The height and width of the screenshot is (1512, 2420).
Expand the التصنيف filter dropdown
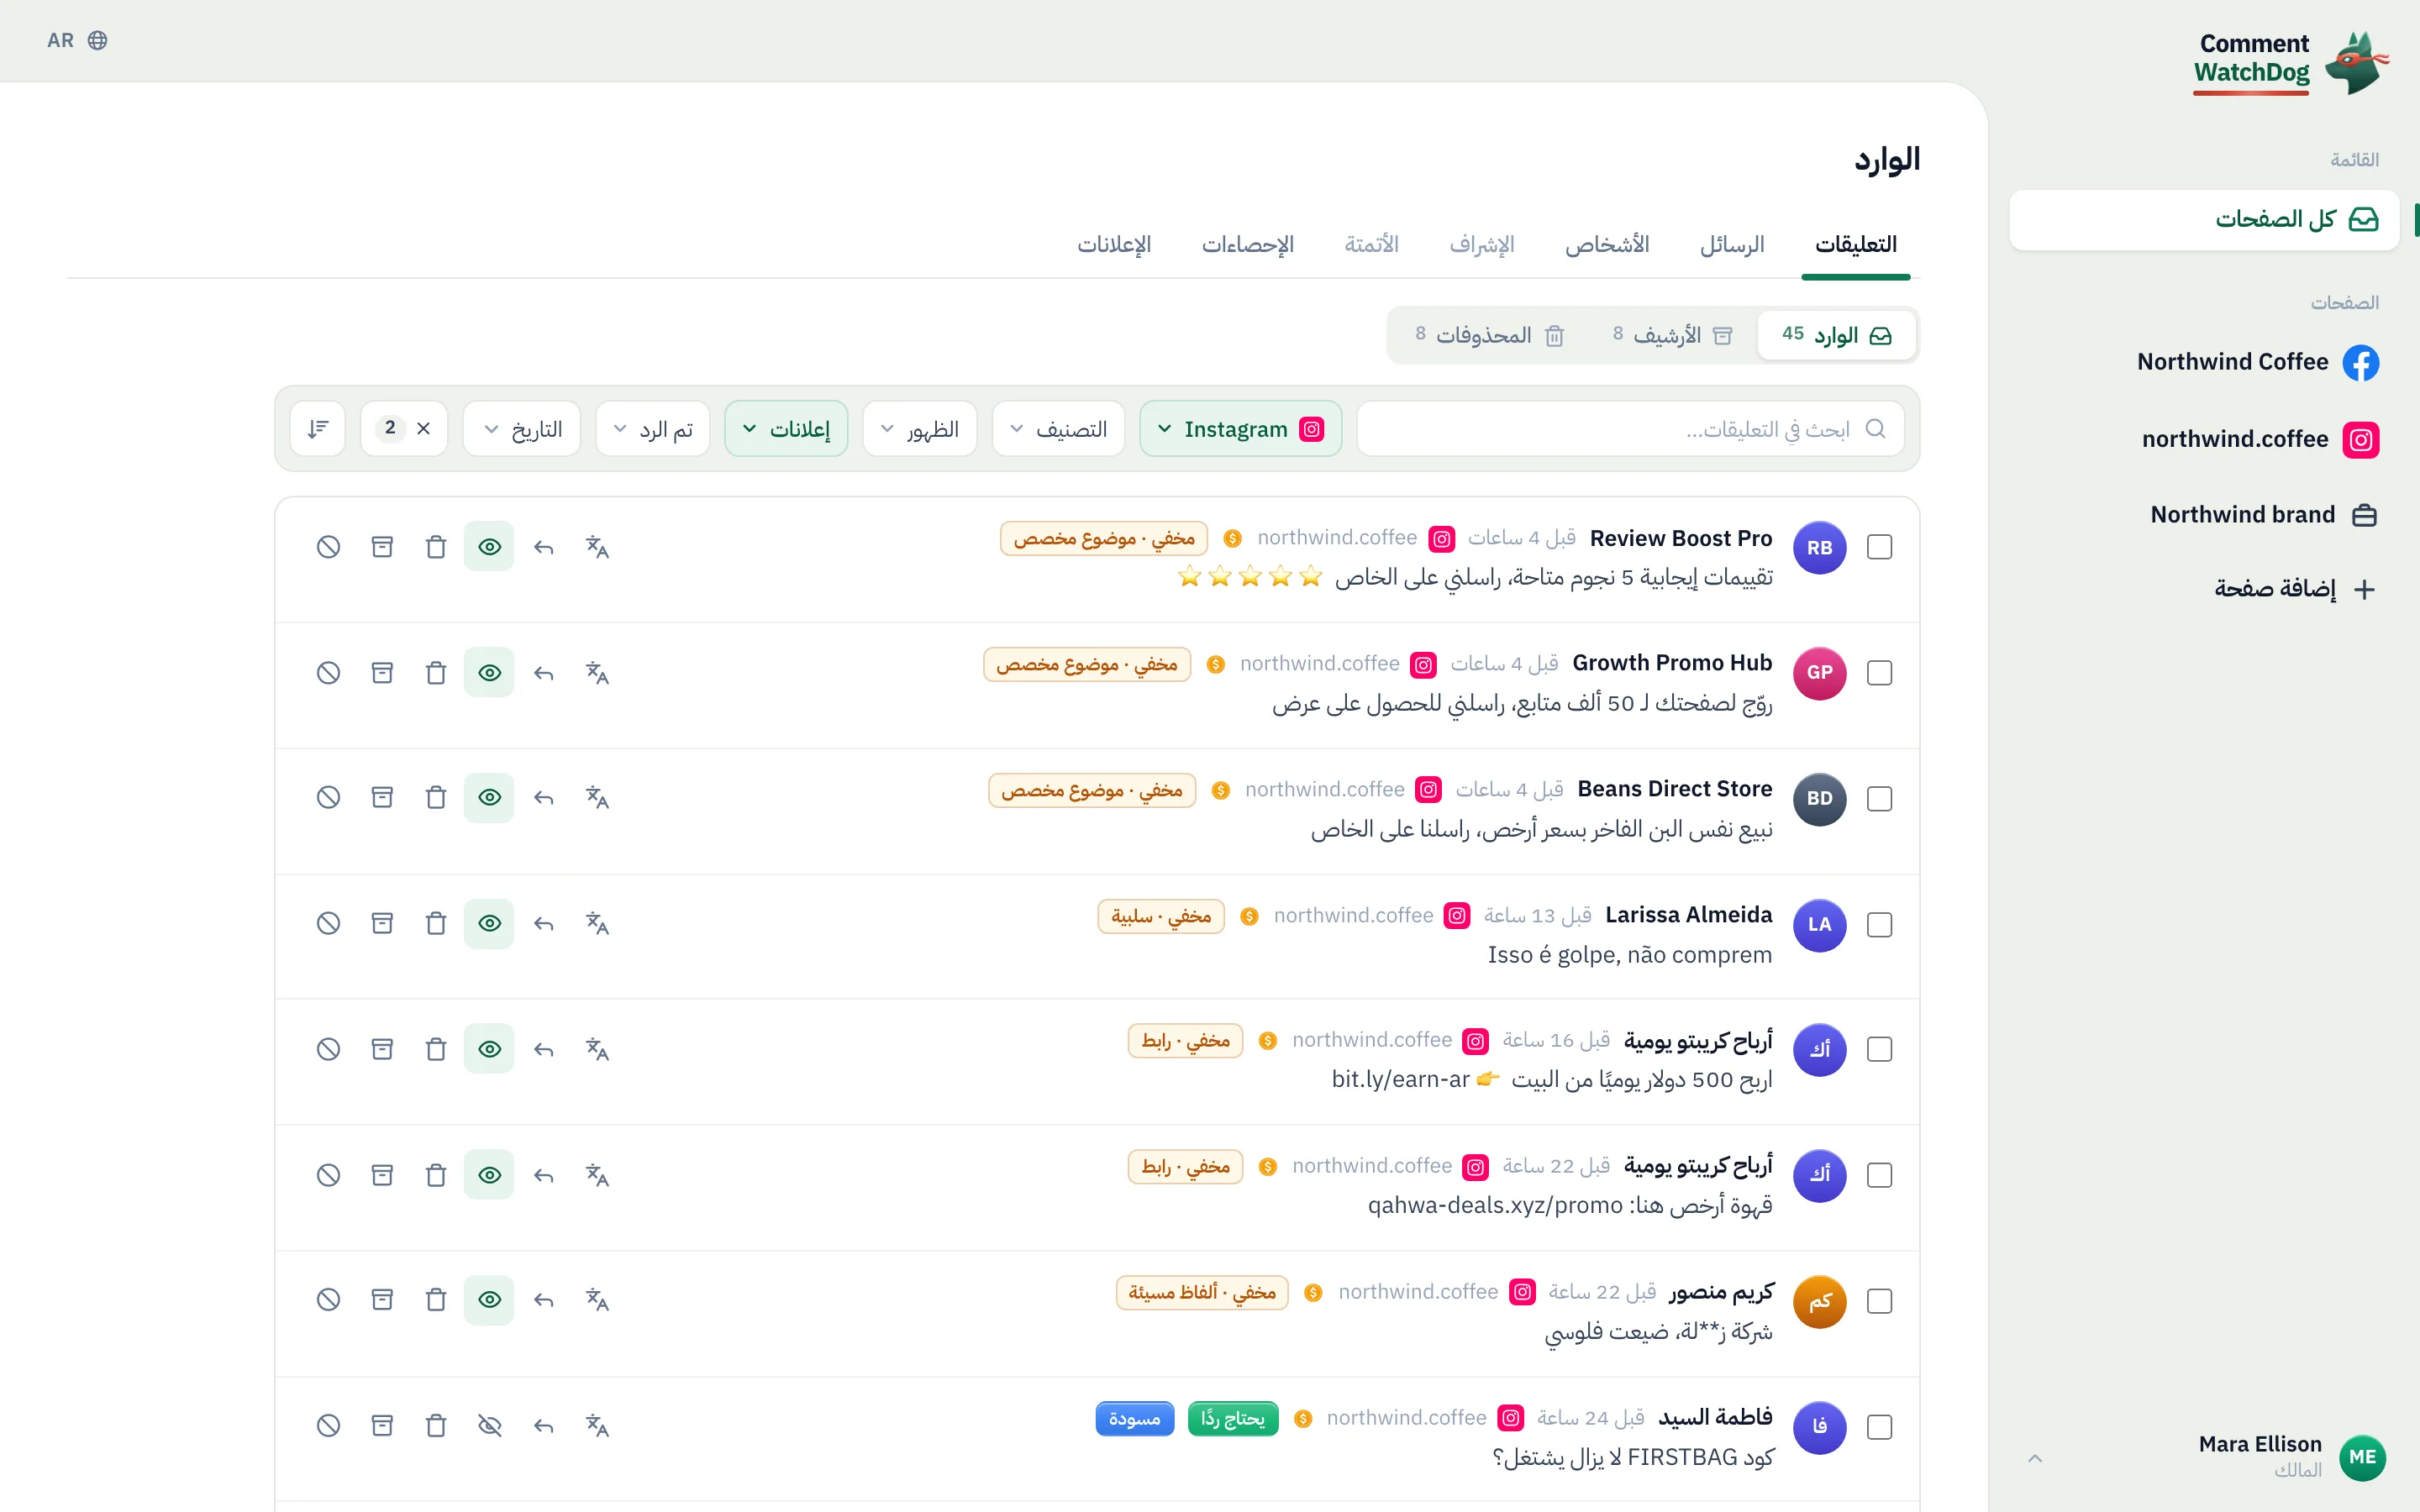click(x=1058, y=429)
